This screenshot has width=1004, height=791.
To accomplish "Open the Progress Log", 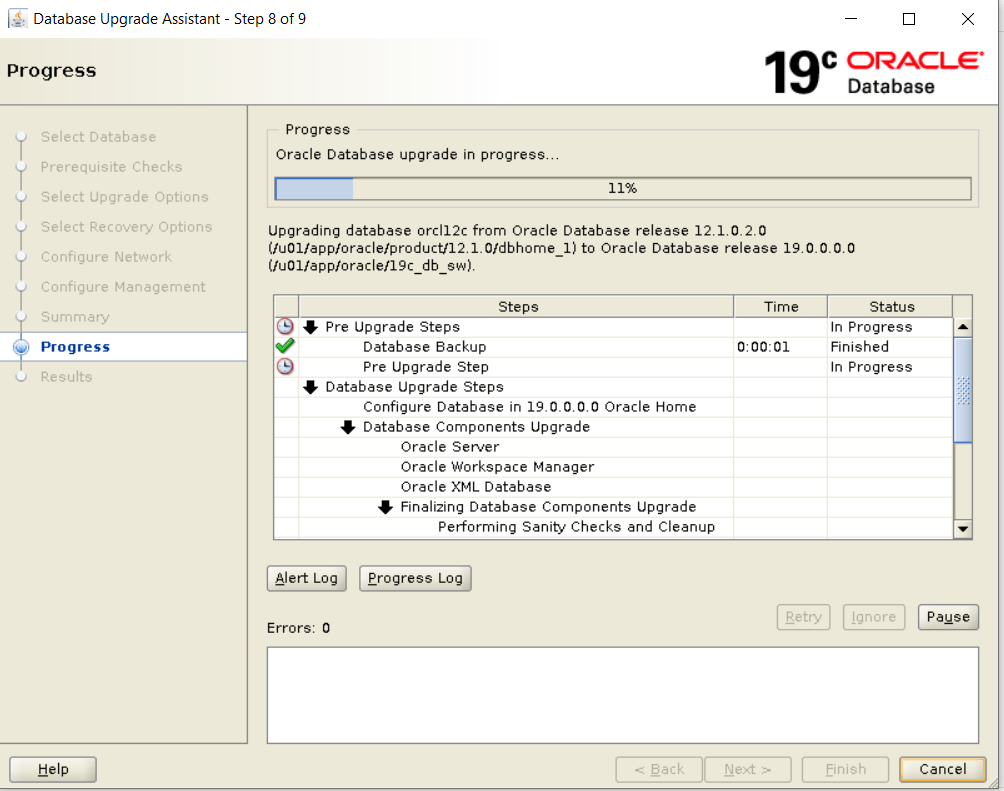I will pyautogui.click(x=415, y=578).
